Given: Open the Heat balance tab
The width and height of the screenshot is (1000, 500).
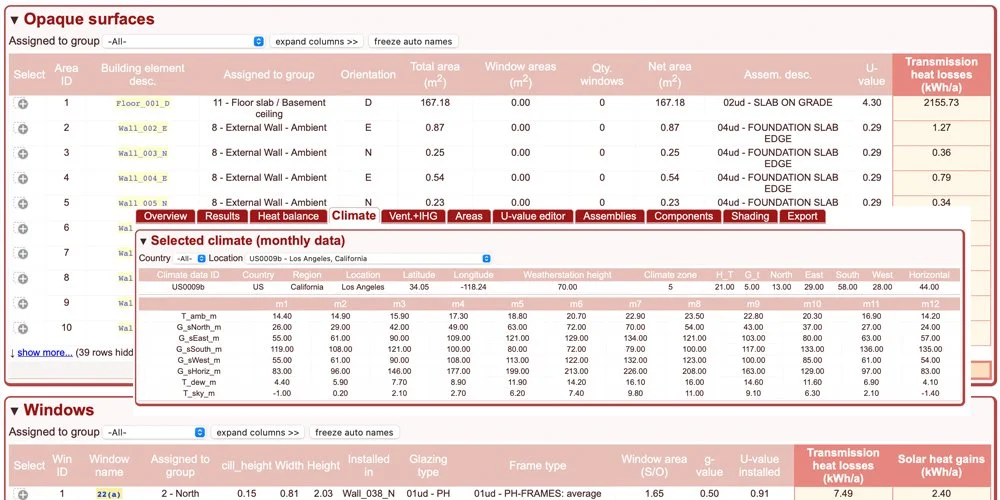Looking at the screenshot, I should tap(288, 216).
